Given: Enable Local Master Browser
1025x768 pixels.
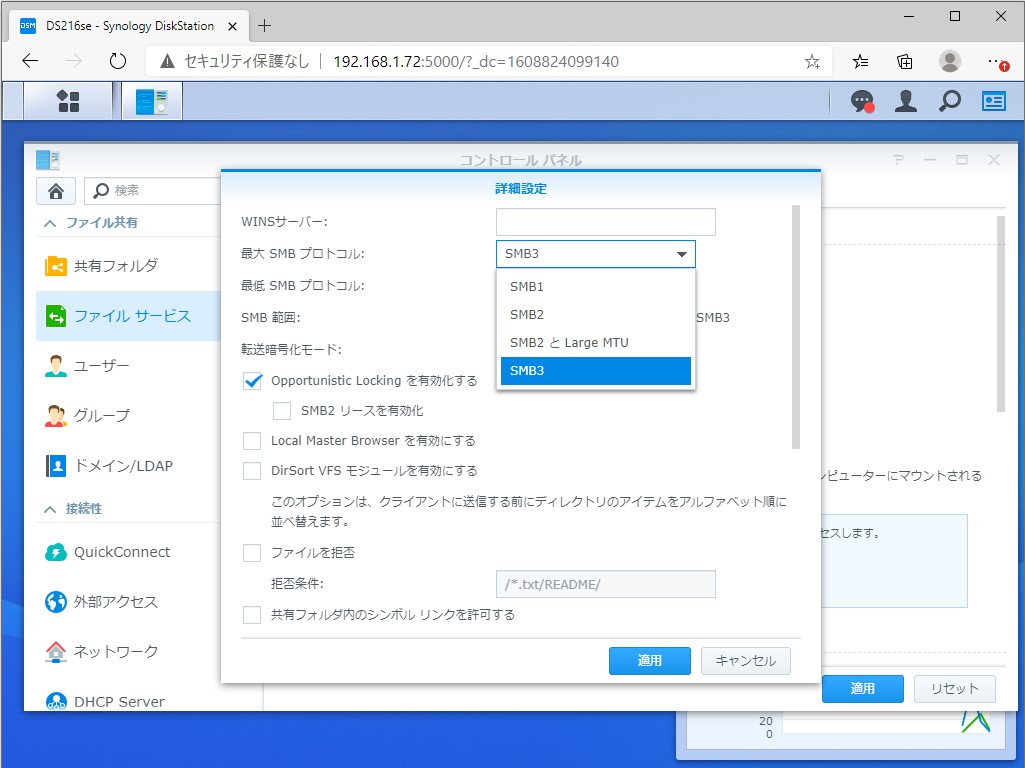Looking at the screenshot, I should tap(251, 440).
